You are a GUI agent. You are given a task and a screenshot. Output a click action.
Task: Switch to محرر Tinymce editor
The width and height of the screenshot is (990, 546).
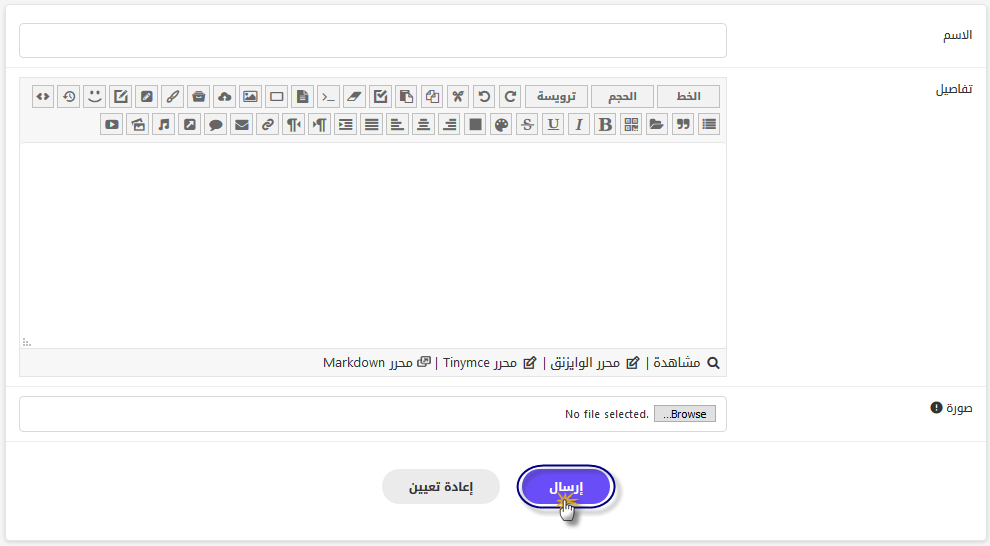[489, 362]
